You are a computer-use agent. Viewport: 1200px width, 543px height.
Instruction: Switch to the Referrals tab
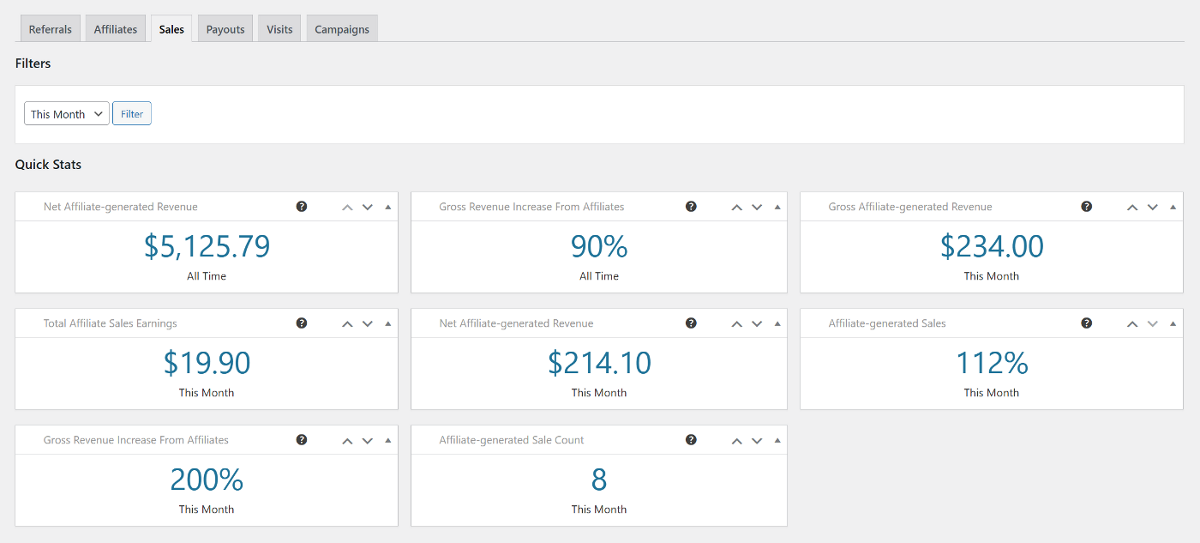50,29
